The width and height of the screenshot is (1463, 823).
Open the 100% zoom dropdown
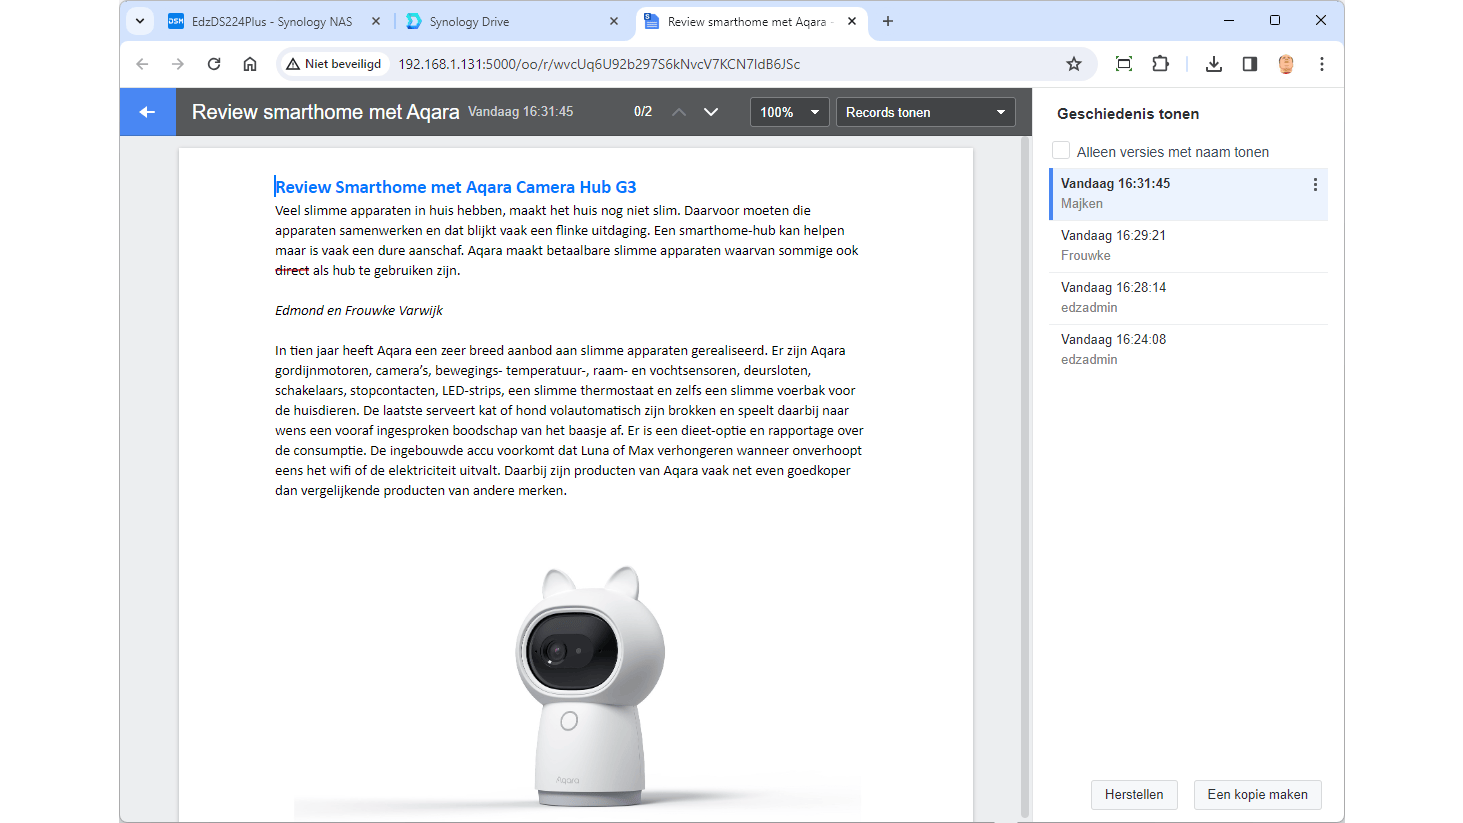pos(789,112)
